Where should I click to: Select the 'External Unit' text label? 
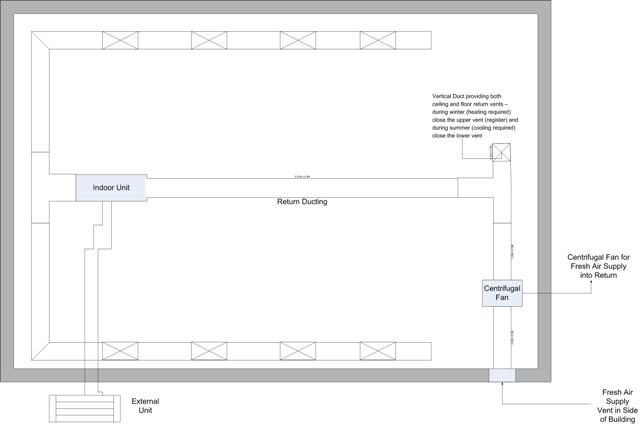tap(145, 406)
